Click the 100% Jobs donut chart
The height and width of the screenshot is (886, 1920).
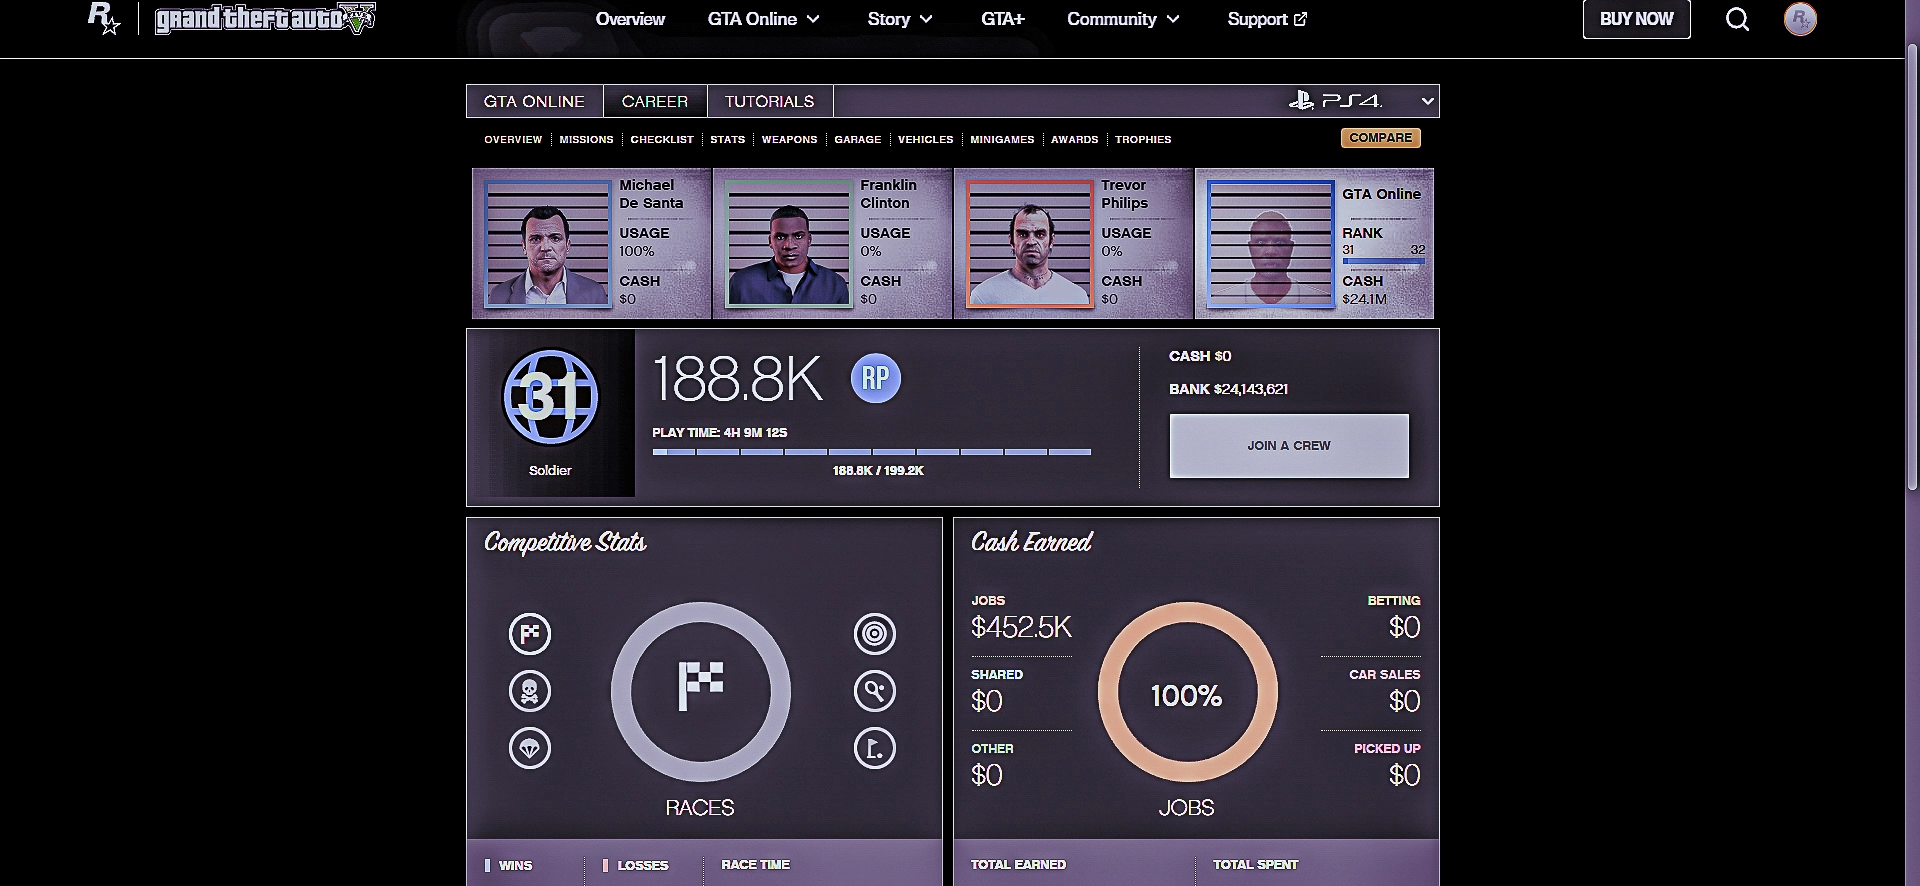pyautogui.click(x=1187, y=692)
